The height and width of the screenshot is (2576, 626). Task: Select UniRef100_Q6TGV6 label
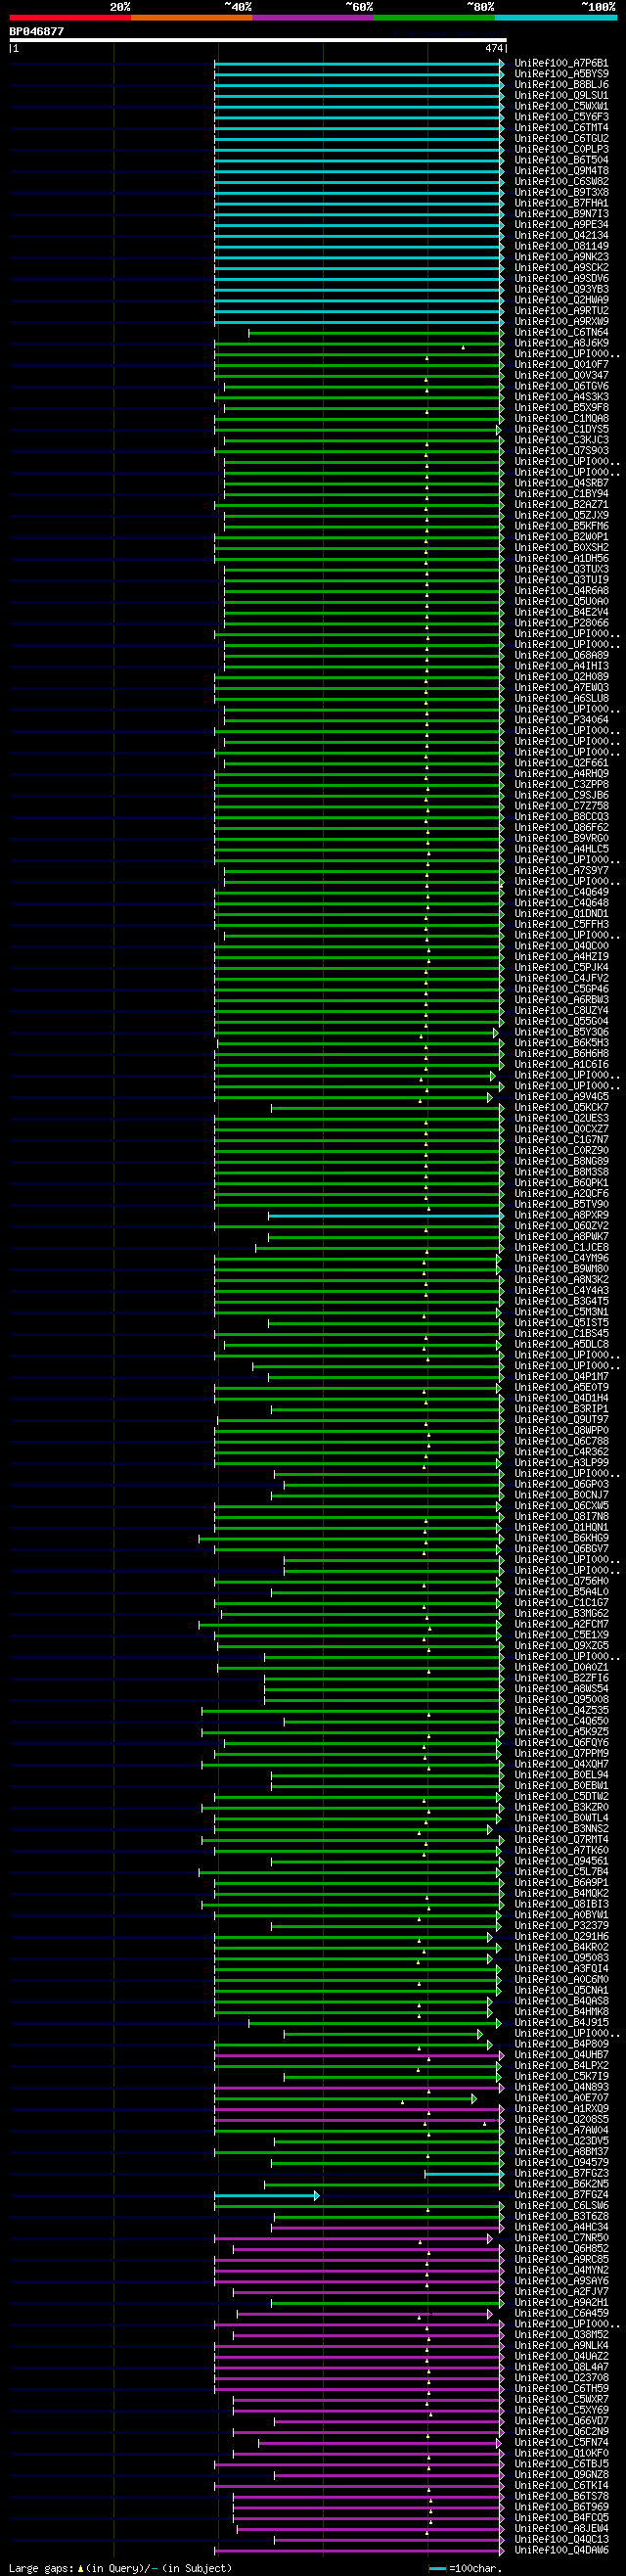pyautogui.click(x=561, y=386)
